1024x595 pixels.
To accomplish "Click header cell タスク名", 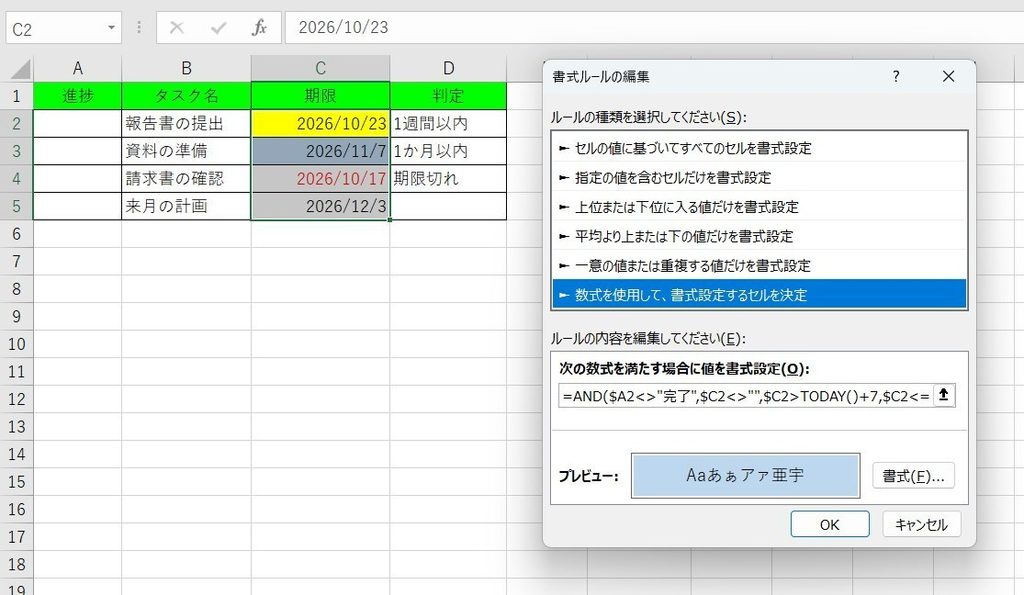I will [186, 96].
